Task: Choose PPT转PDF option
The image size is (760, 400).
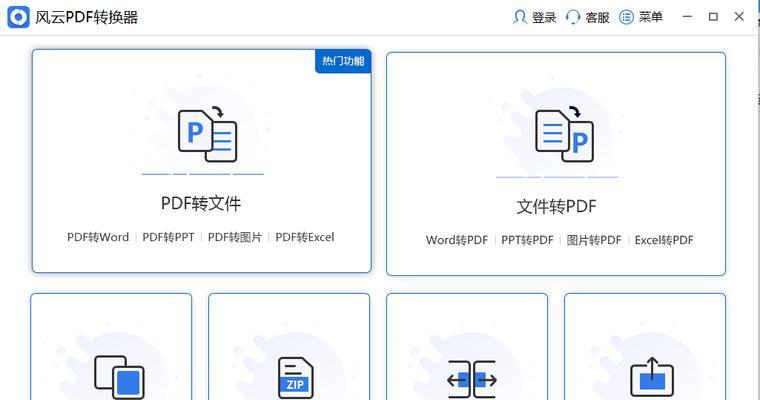Action: tap(527, 240)
